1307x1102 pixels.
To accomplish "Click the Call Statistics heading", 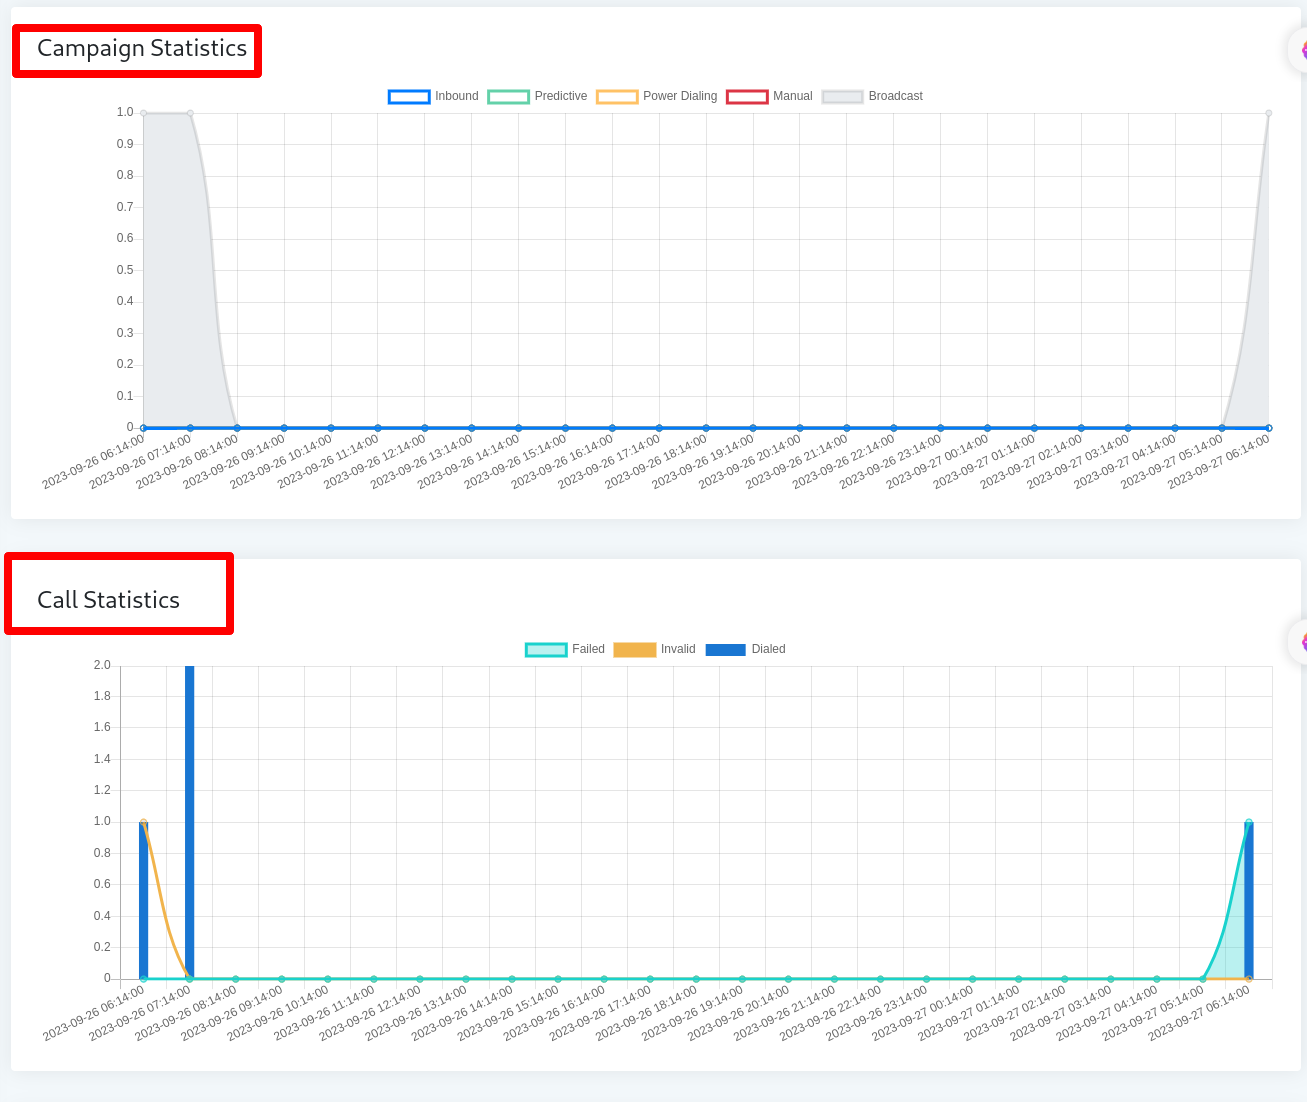I will [108, 600].
